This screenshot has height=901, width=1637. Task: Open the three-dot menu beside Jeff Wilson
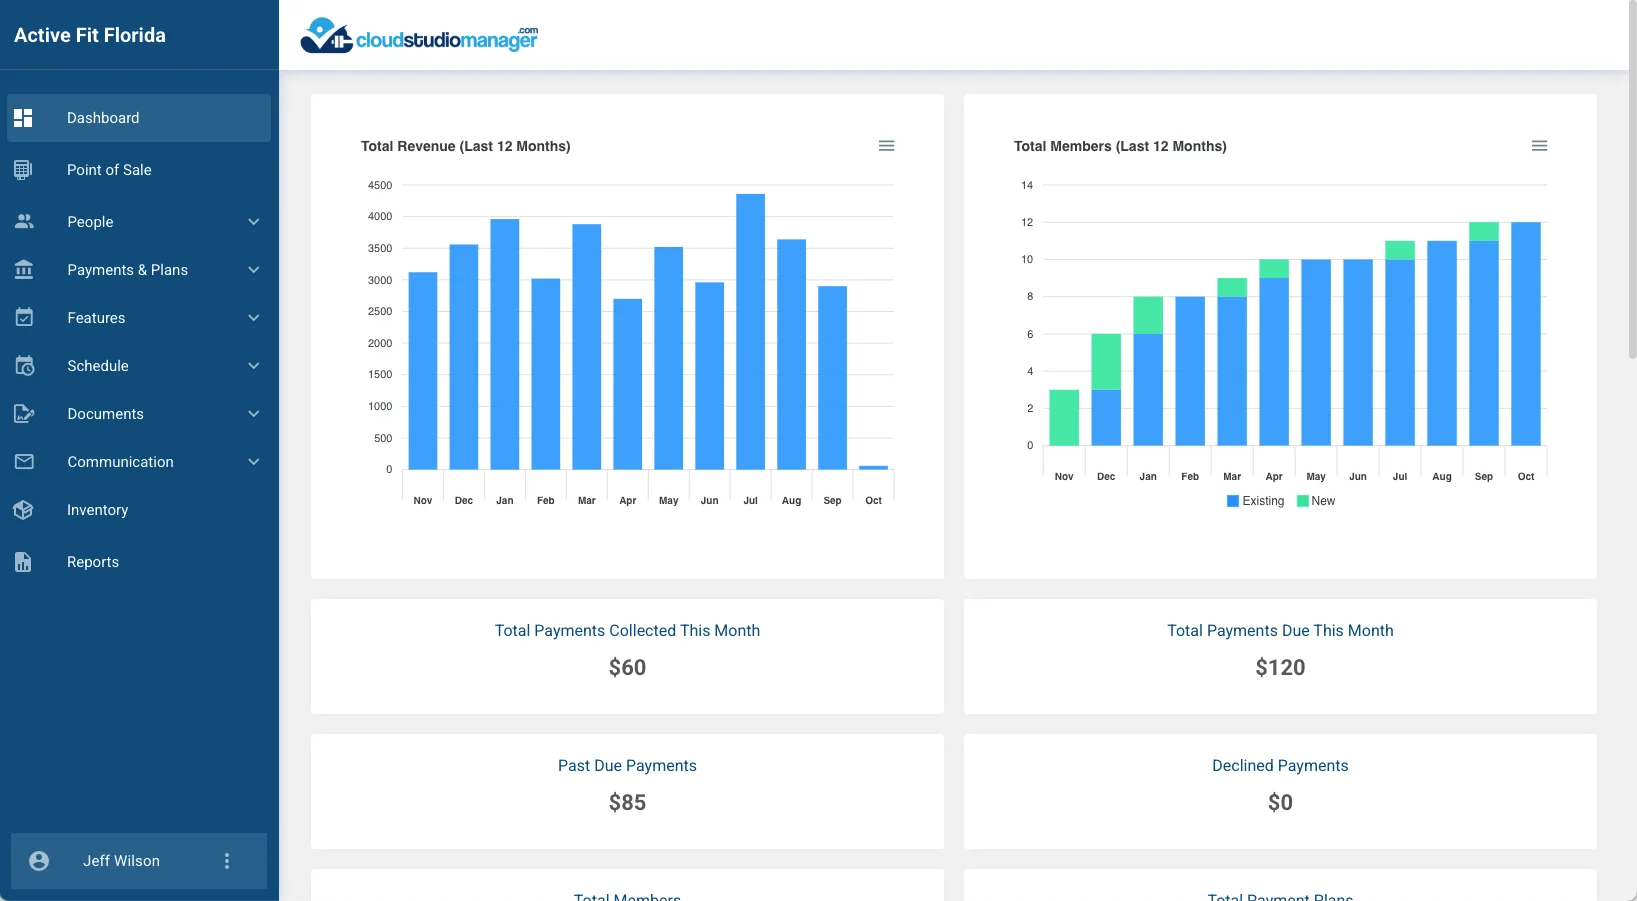(x=227, y=861)
